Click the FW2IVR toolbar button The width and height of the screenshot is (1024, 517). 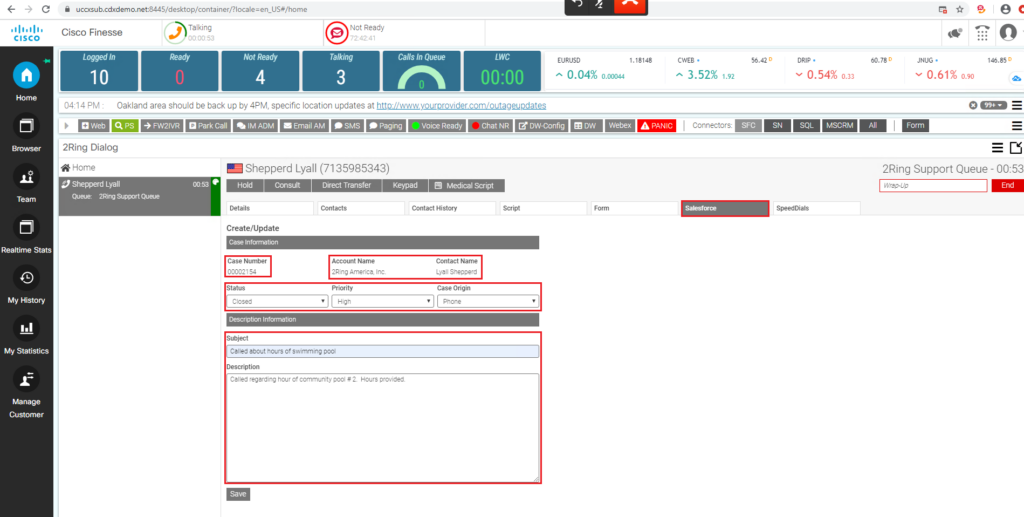point(162,126)
